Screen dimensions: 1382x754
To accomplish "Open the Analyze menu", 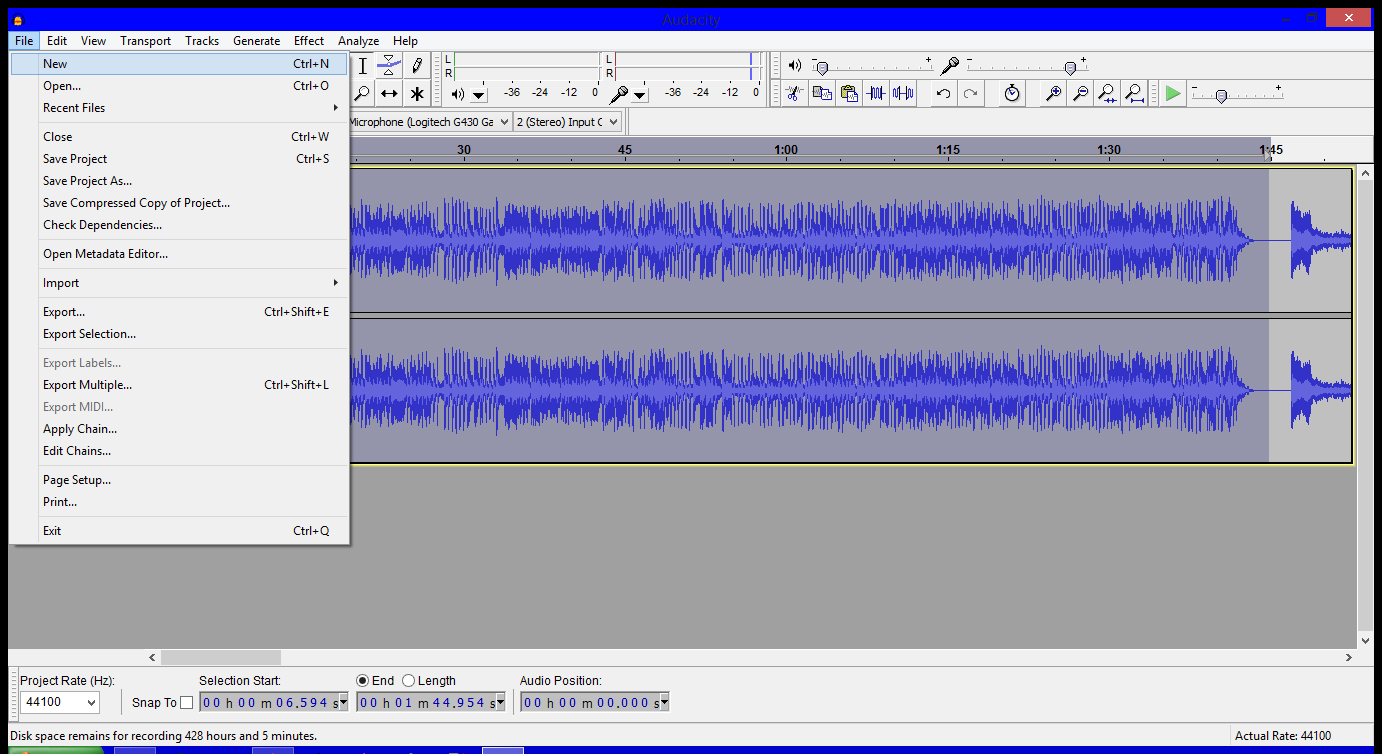I will pos(358,41).
